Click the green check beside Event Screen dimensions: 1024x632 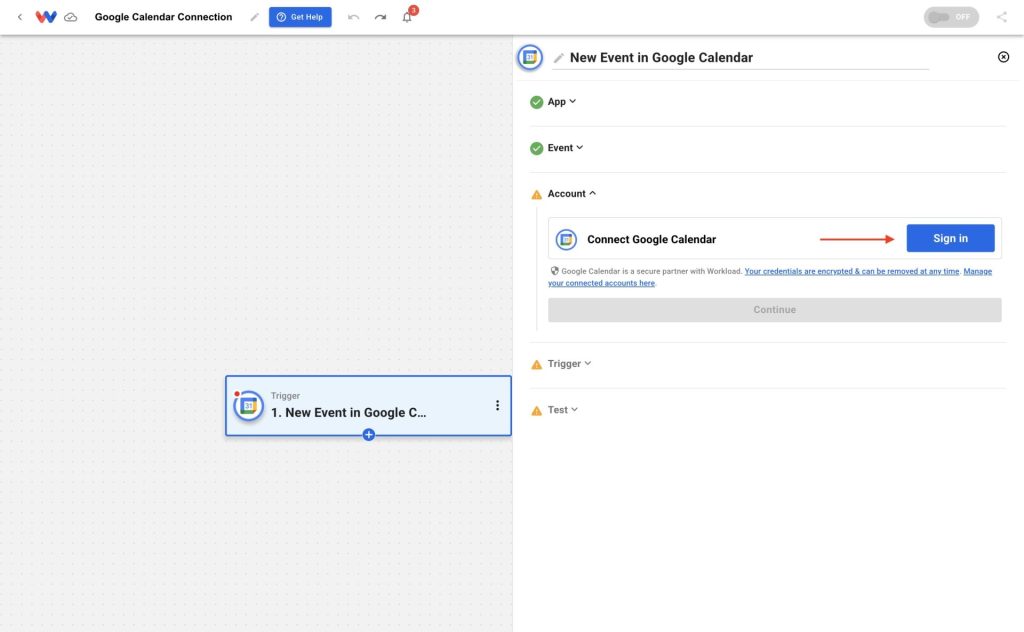(537, 148)
